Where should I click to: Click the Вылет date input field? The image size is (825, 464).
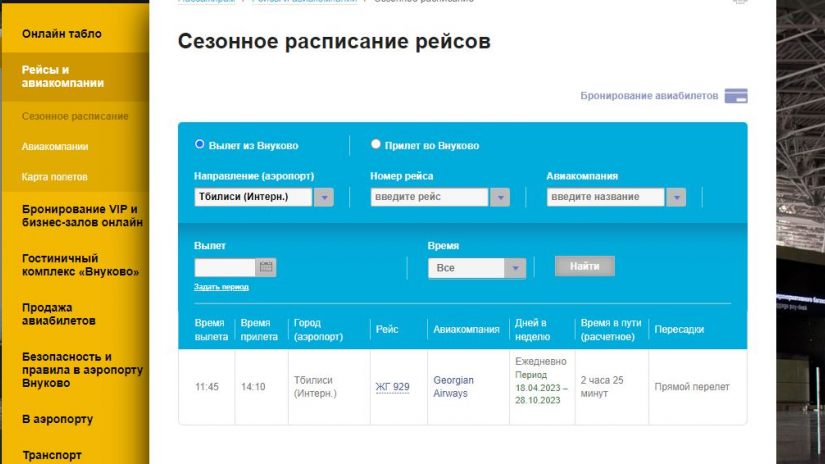[225, 267]
